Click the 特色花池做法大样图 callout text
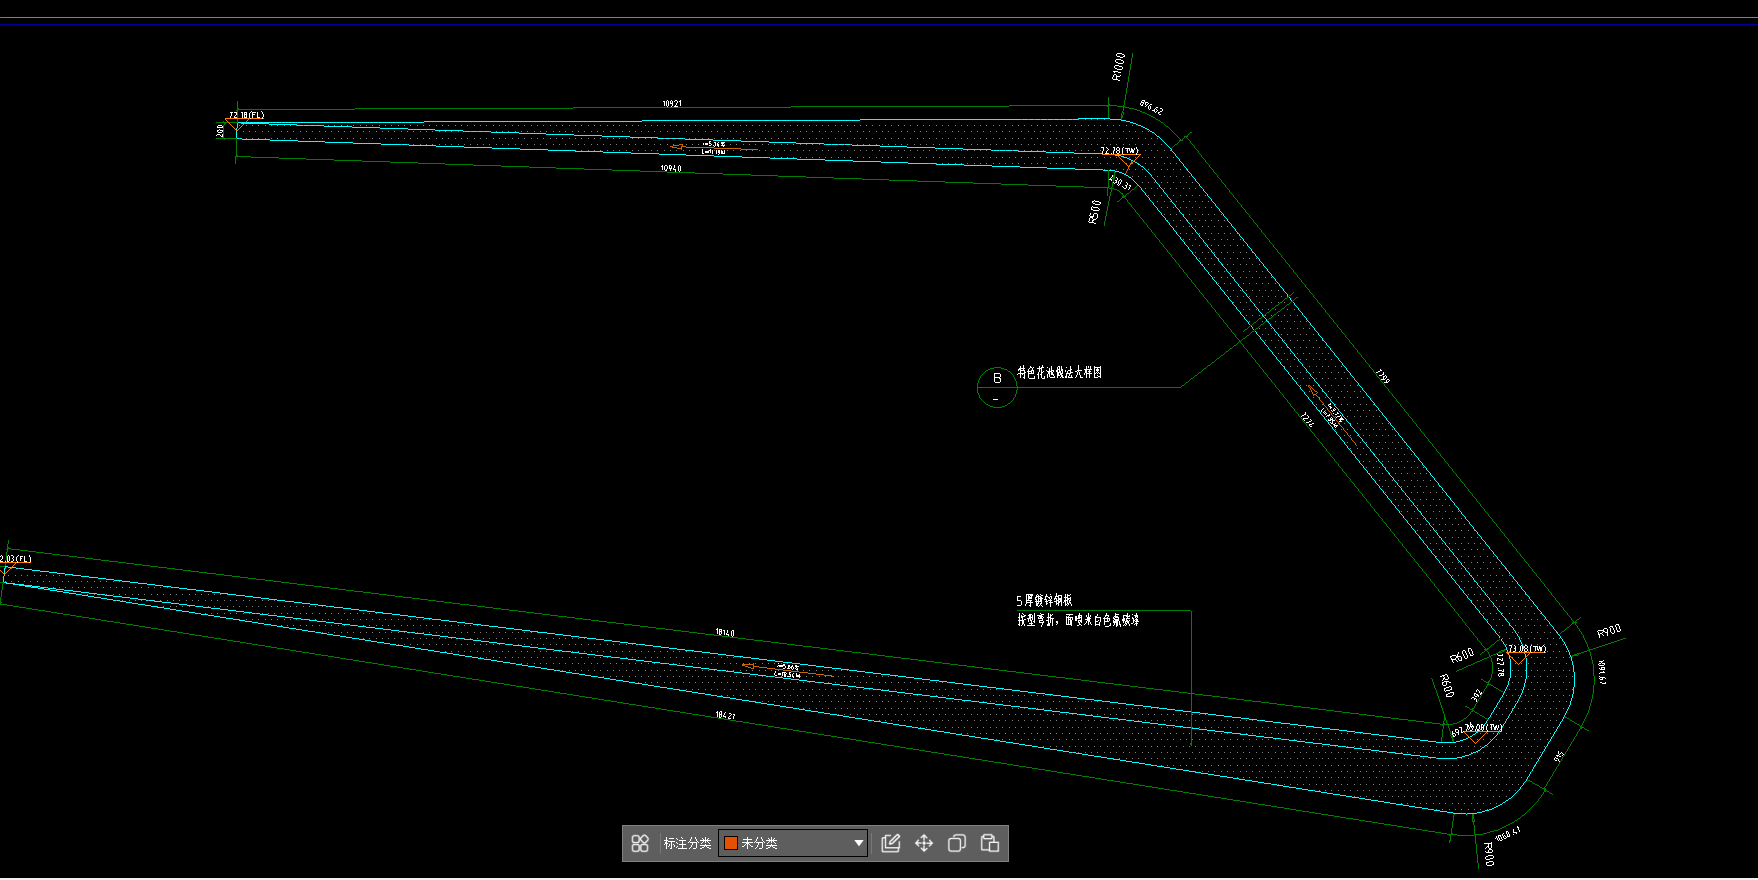 1060,372
